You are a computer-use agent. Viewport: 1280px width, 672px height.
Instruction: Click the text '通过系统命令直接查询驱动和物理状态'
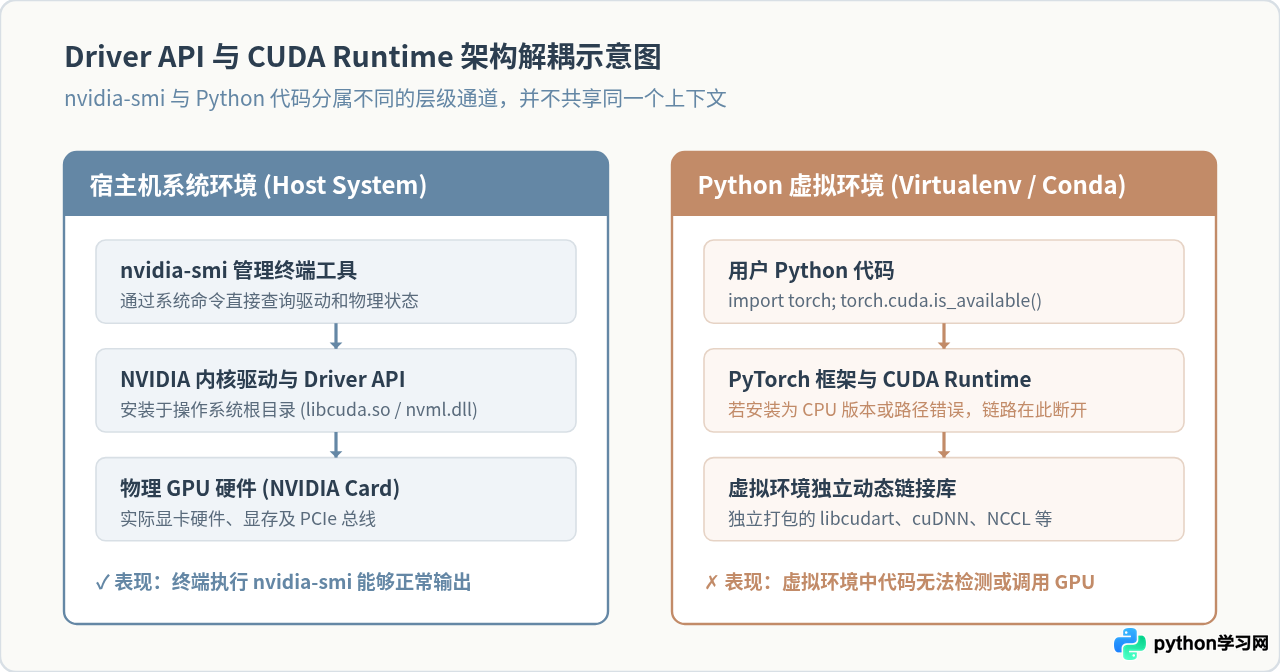pos(269,300)
